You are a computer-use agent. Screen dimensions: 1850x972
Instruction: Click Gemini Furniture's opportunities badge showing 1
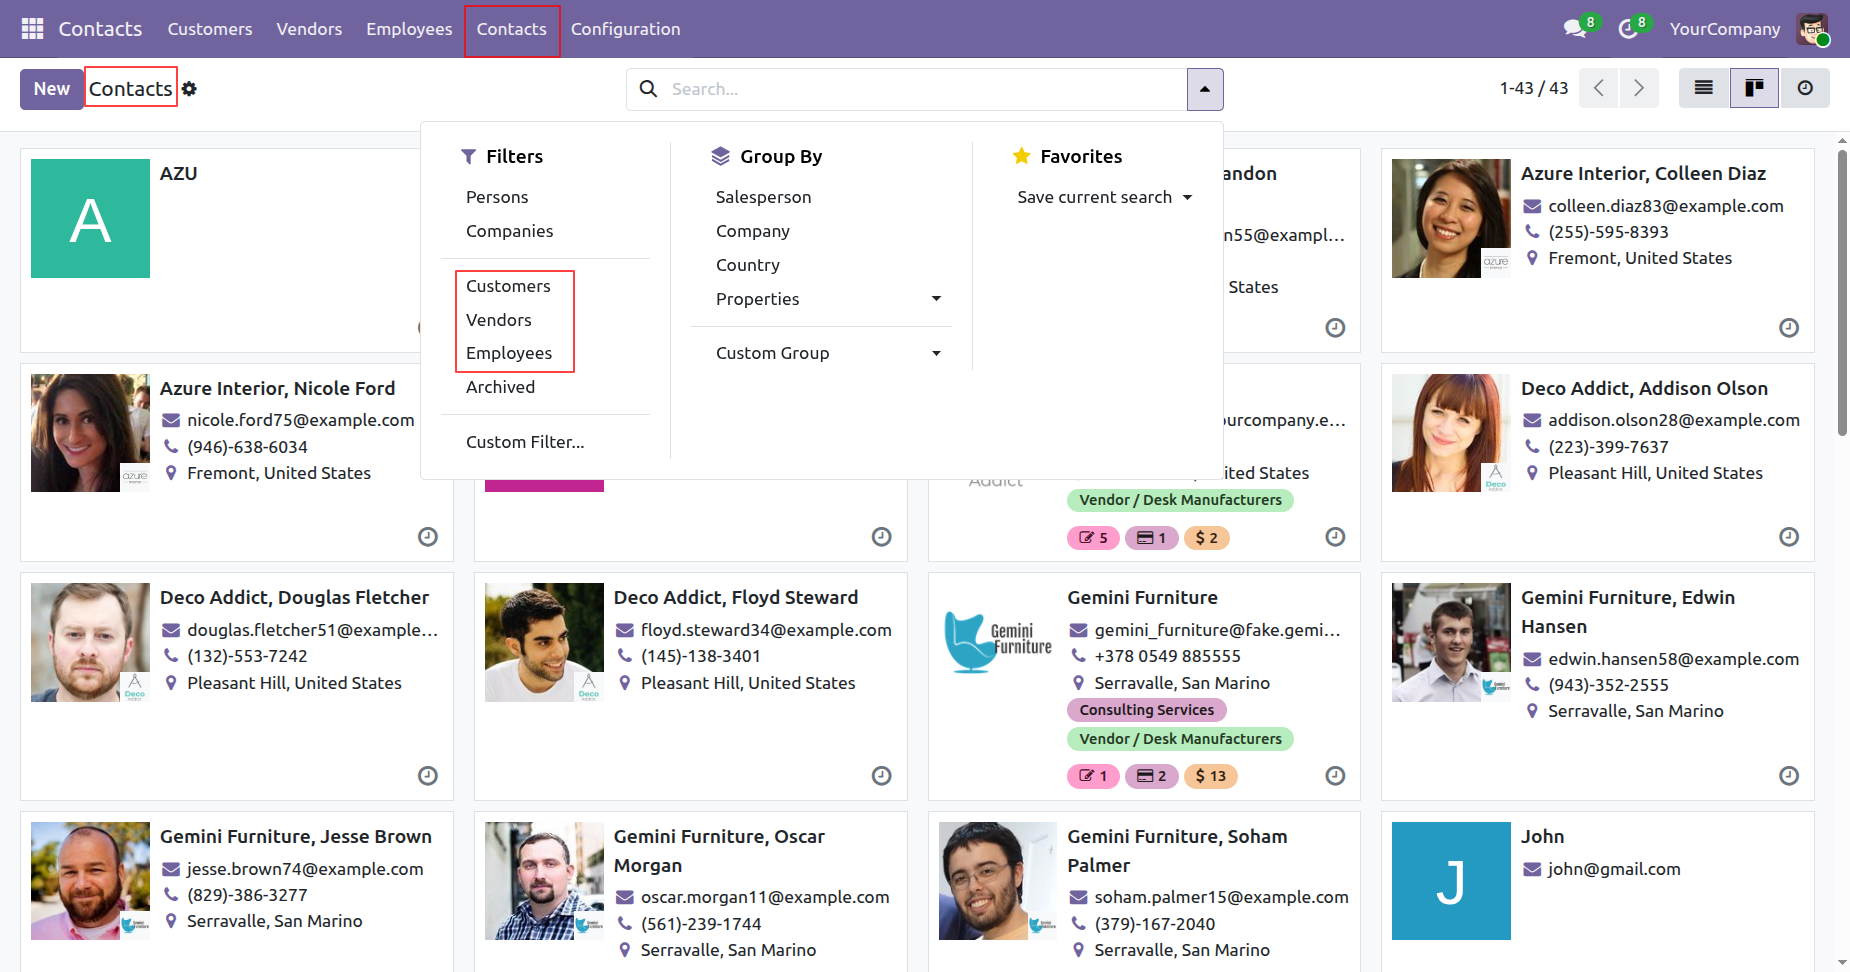point(1093,776)
